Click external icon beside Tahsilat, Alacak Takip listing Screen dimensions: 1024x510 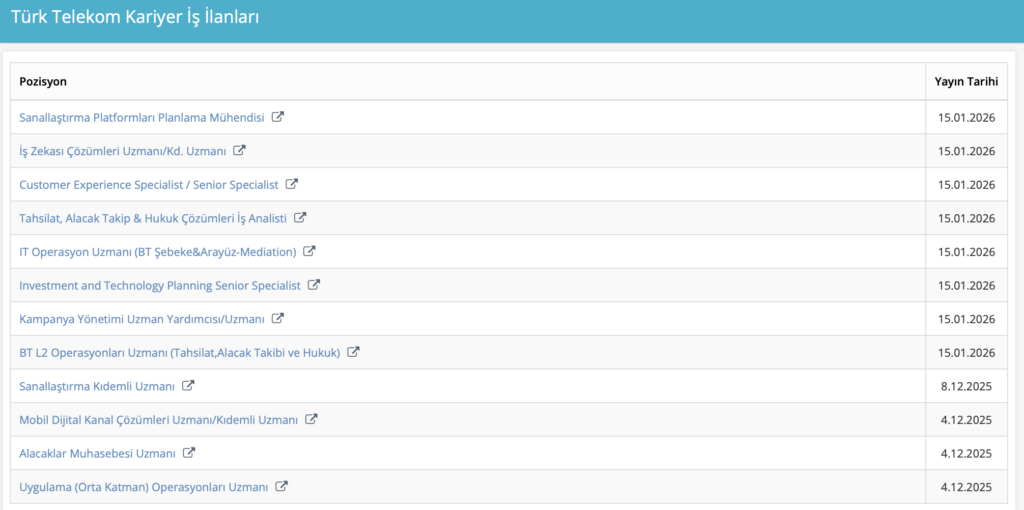[x=300, y=218]
